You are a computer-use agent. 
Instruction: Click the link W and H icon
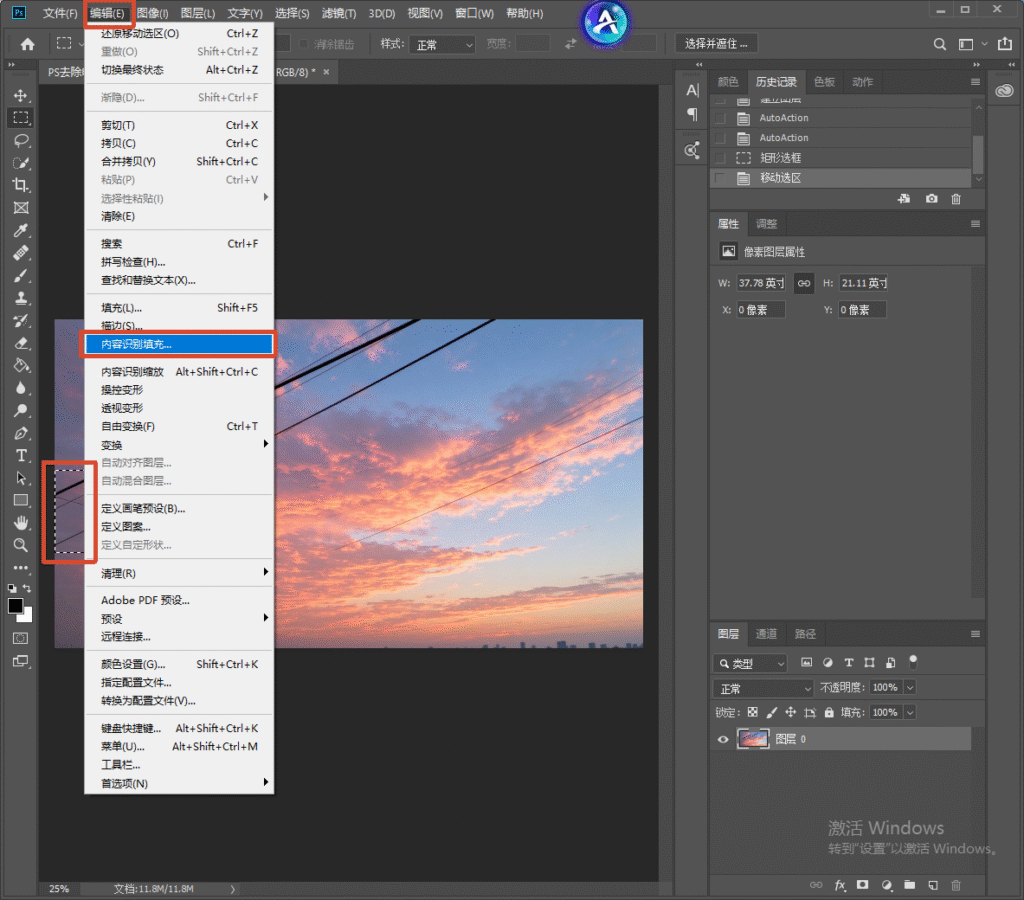point(804,283)
